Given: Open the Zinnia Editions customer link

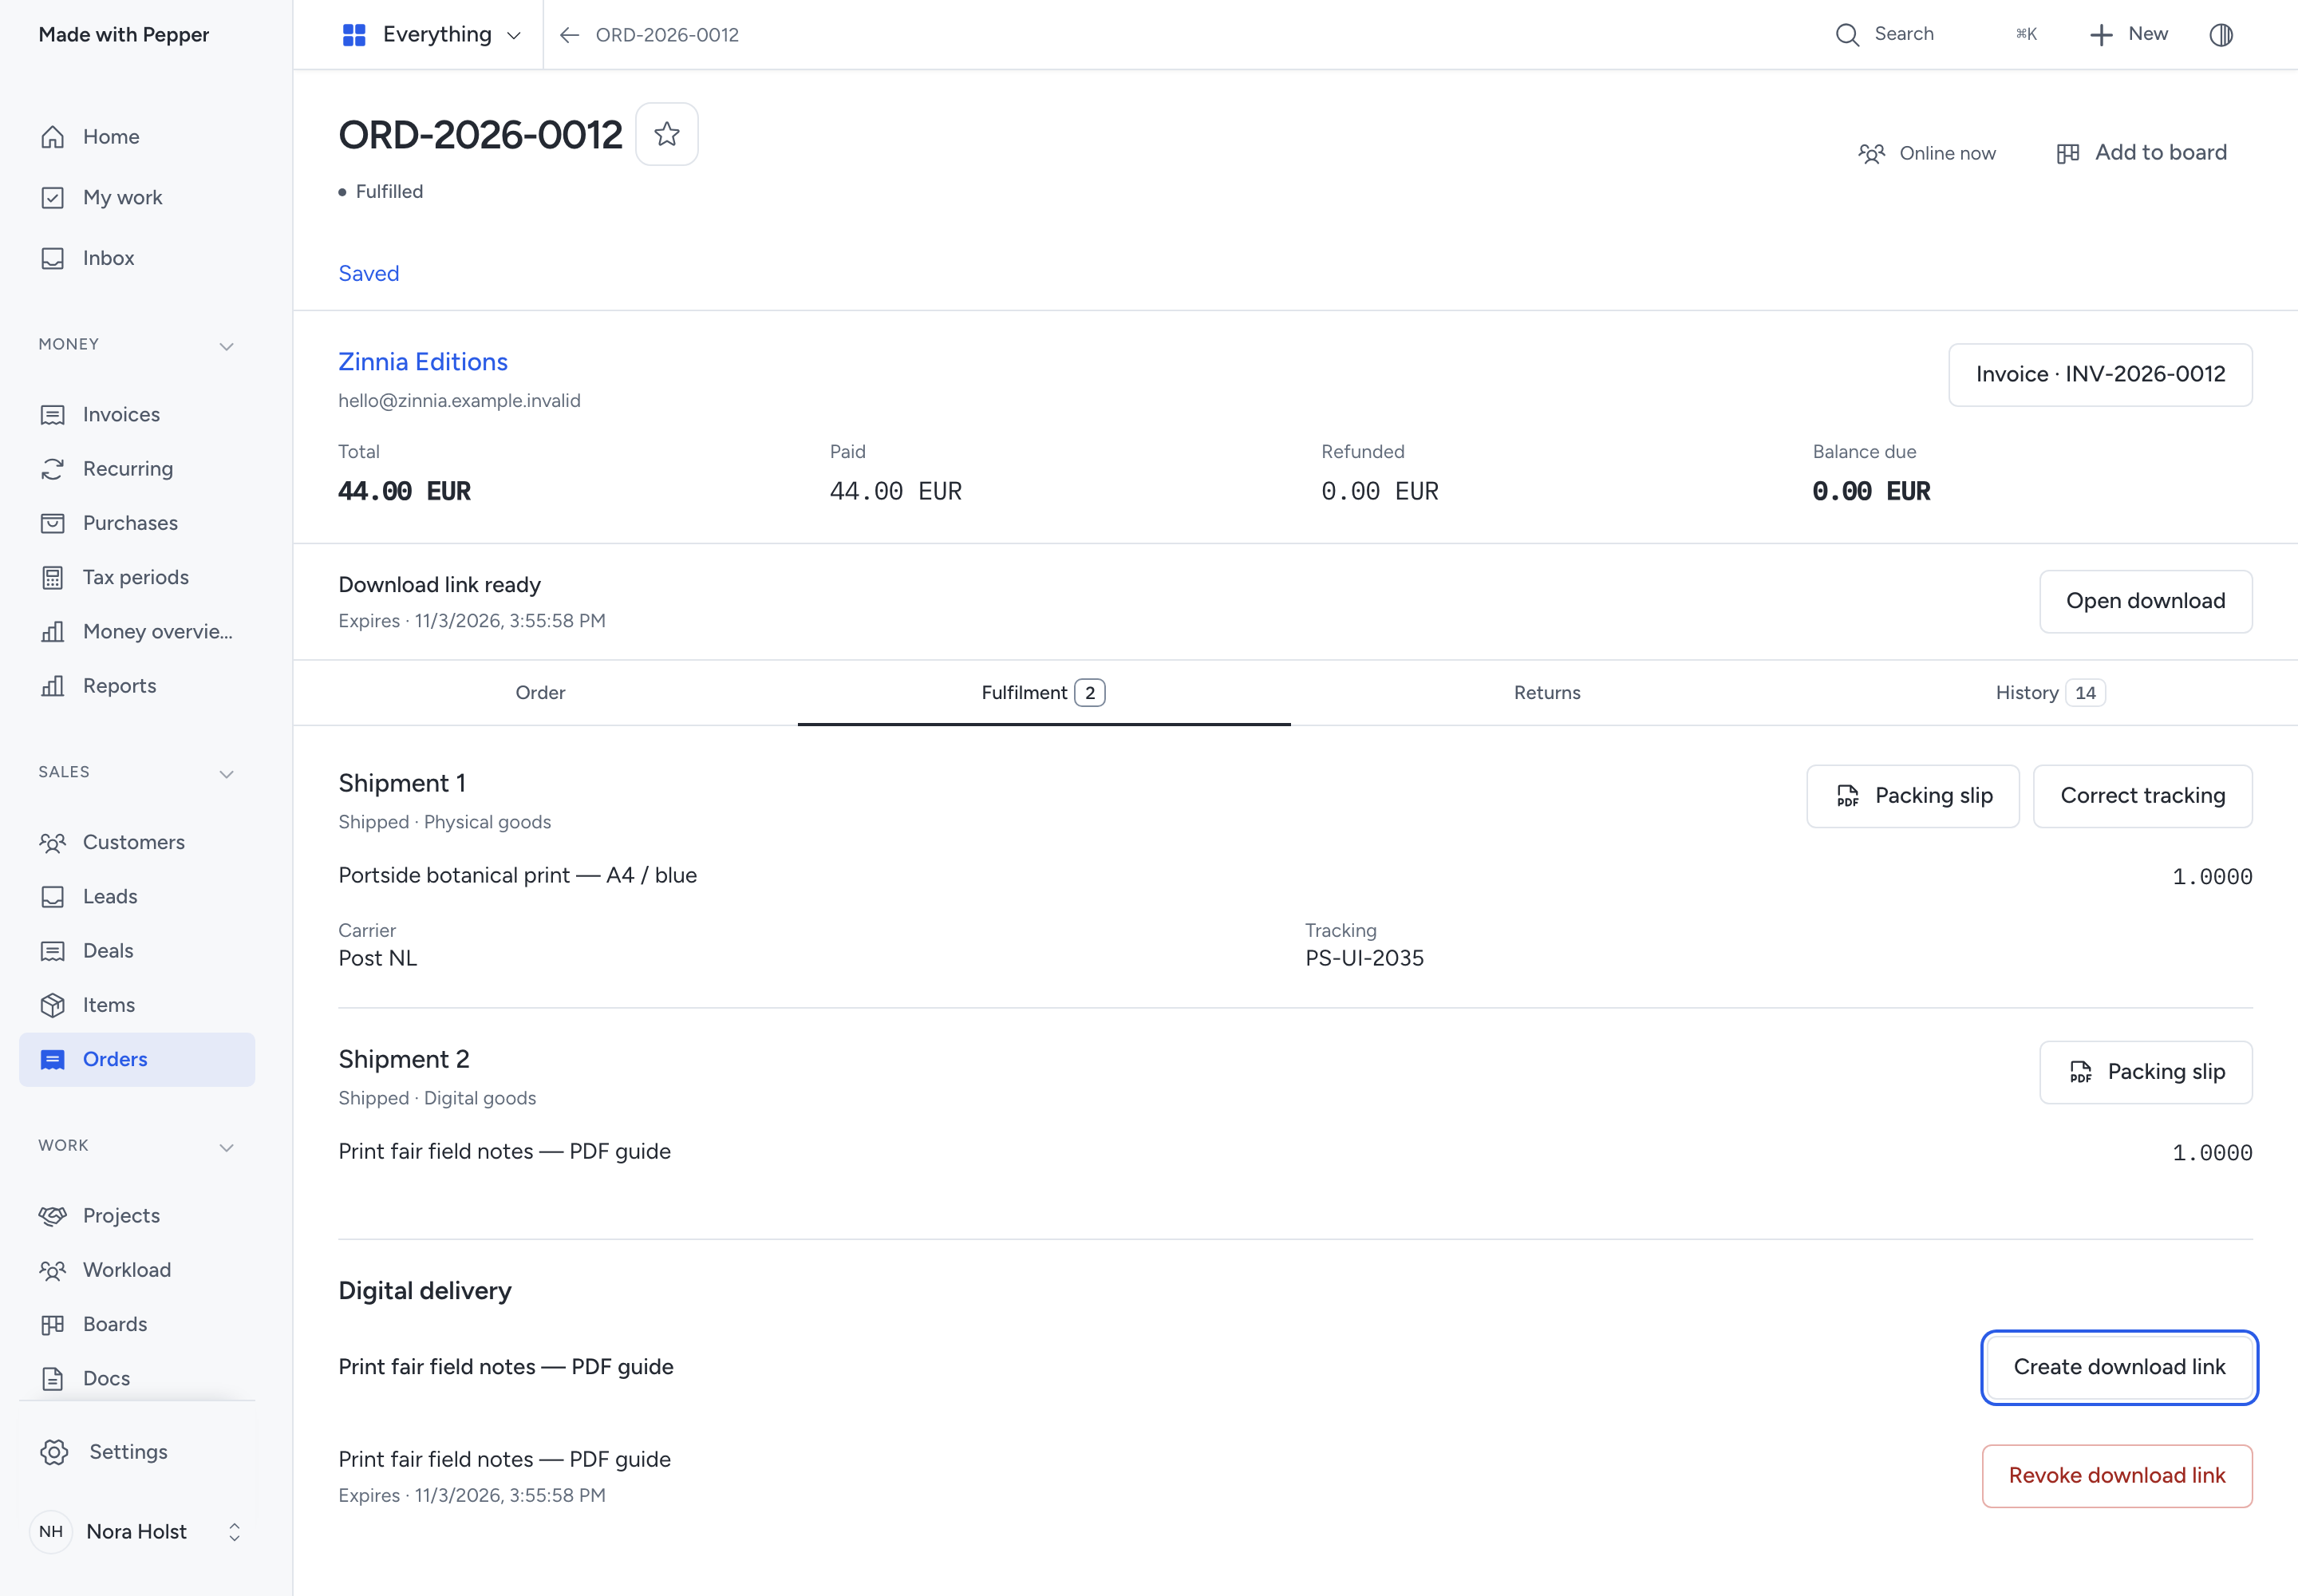Looking at the screenshot, I should [423, 362].
